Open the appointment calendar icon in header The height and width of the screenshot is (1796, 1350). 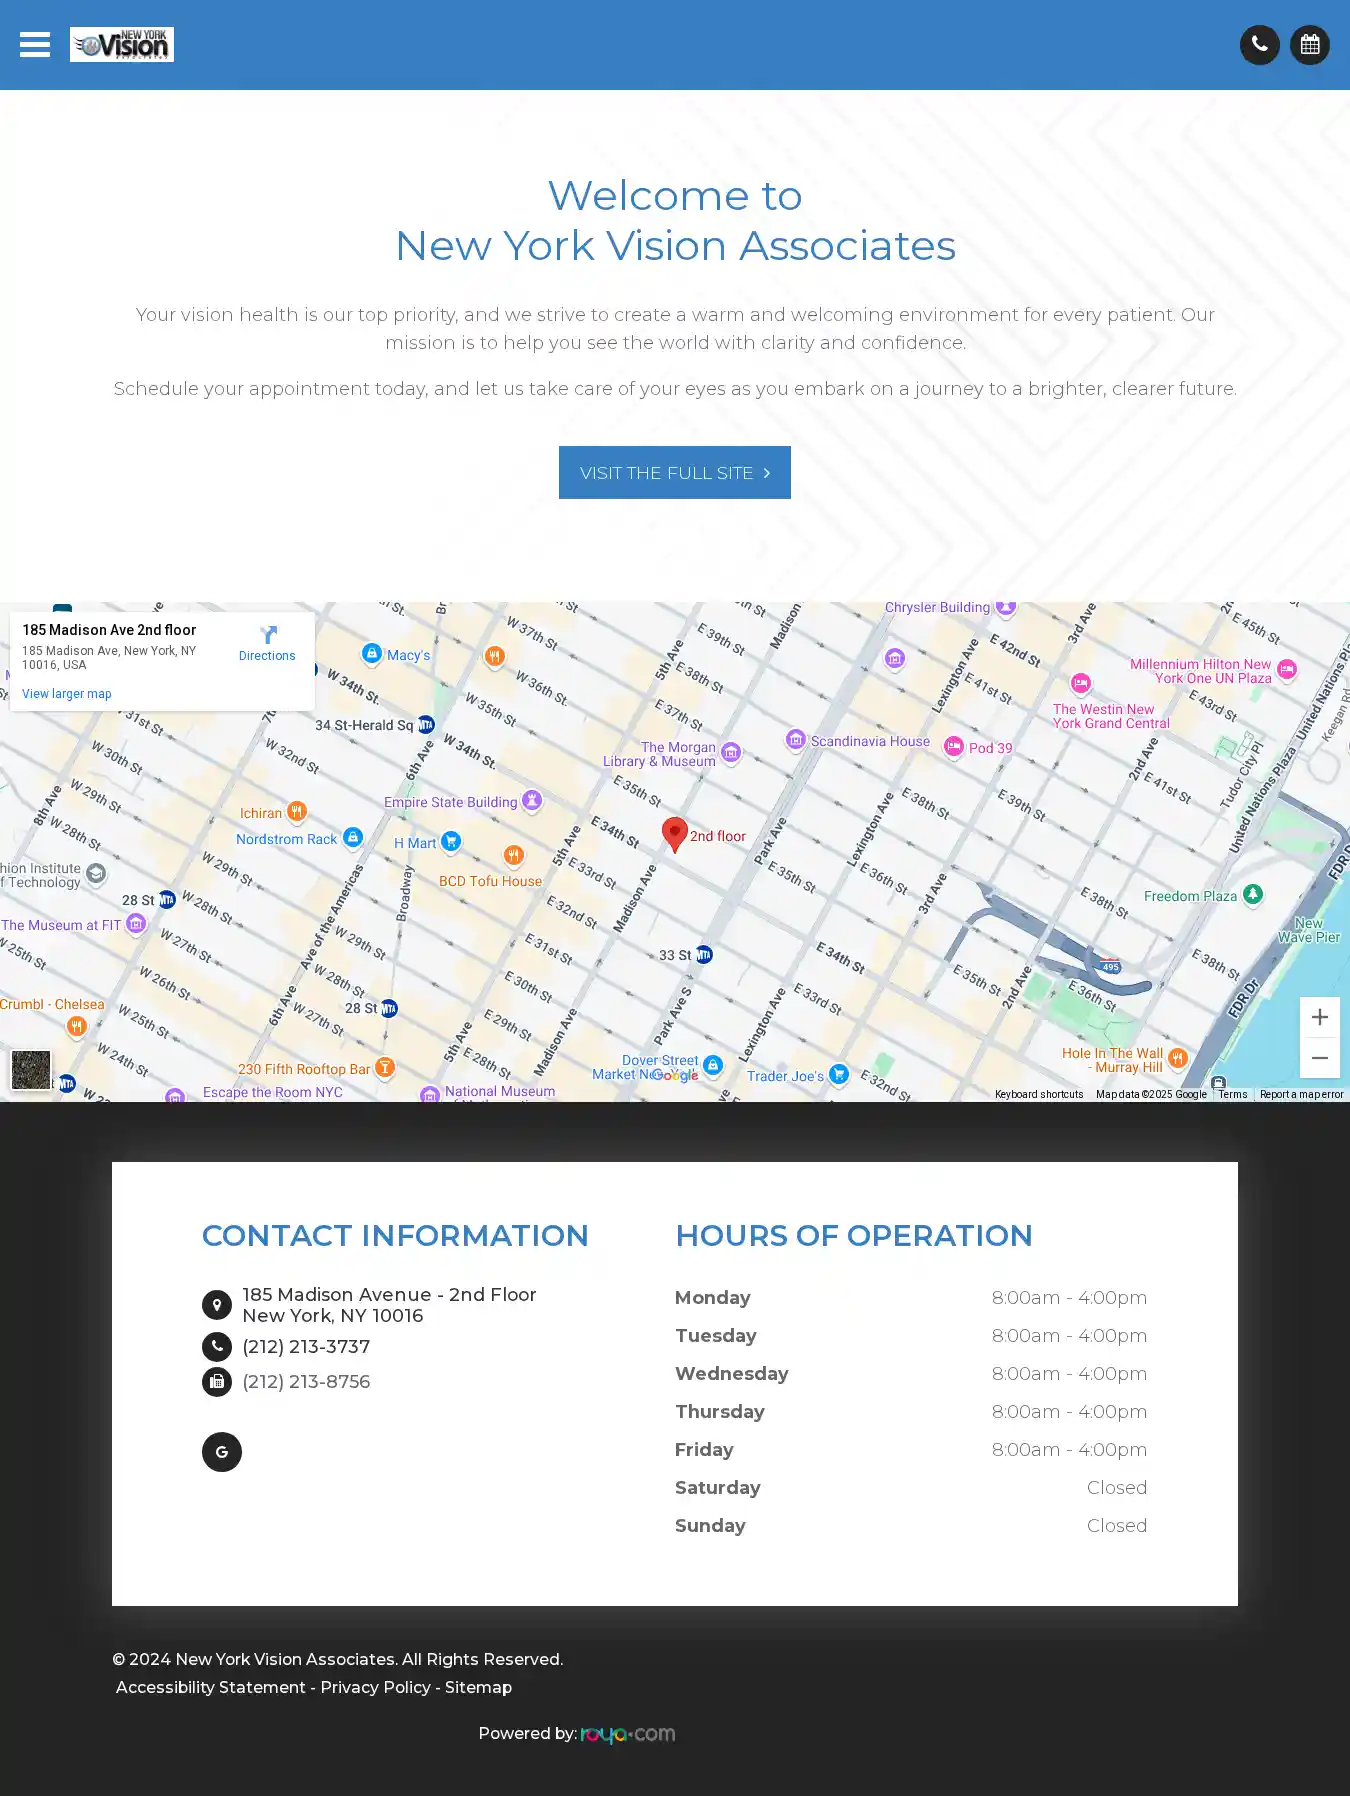tap(1309, 45)
